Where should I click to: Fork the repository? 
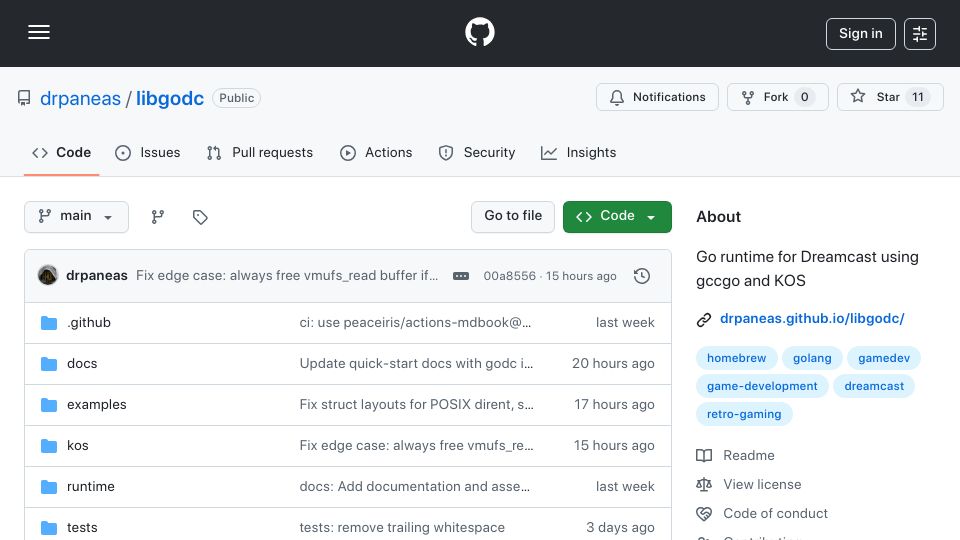[x=778, y=97]
